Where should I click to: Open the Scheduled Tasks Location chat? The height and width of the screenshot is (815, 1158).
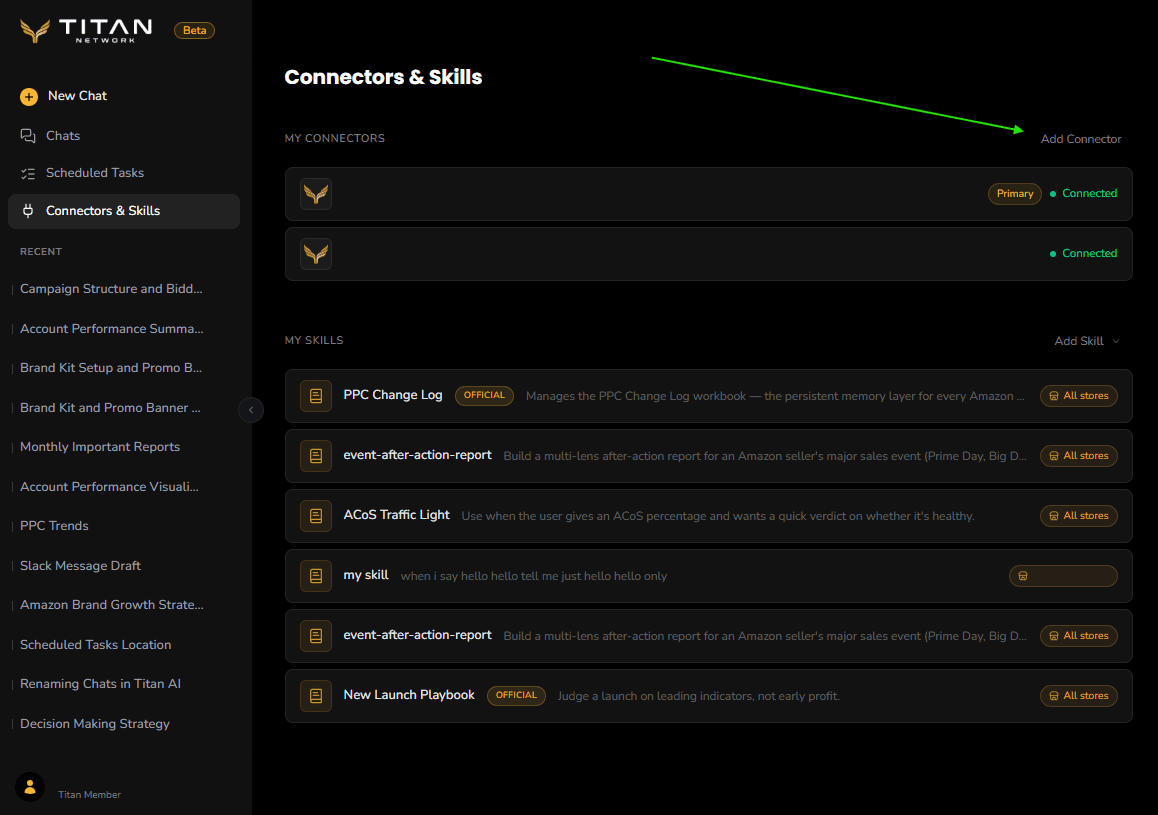point(95,644)
